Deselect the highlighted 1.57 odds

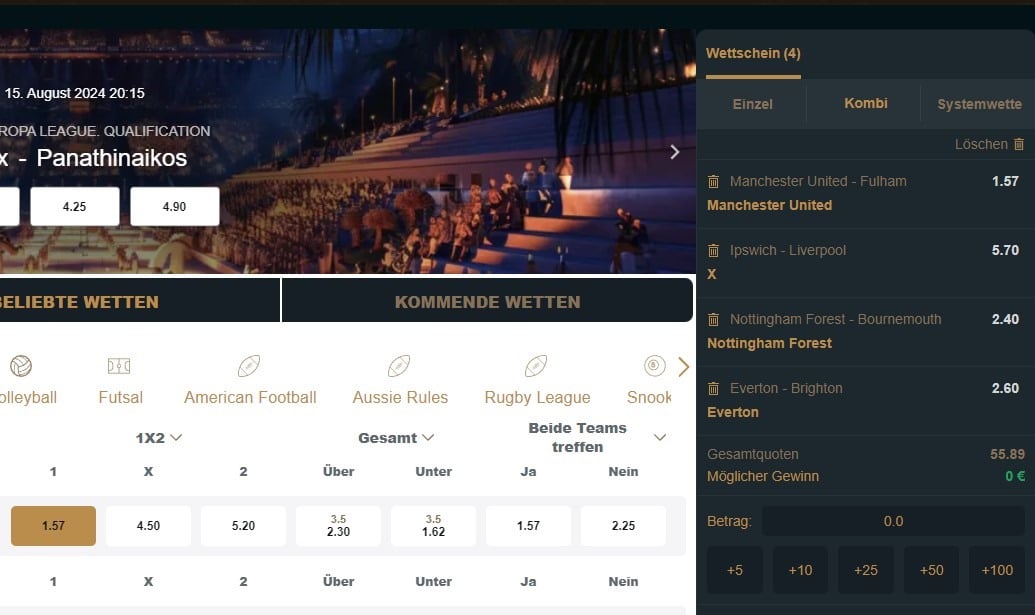point(53,525)
